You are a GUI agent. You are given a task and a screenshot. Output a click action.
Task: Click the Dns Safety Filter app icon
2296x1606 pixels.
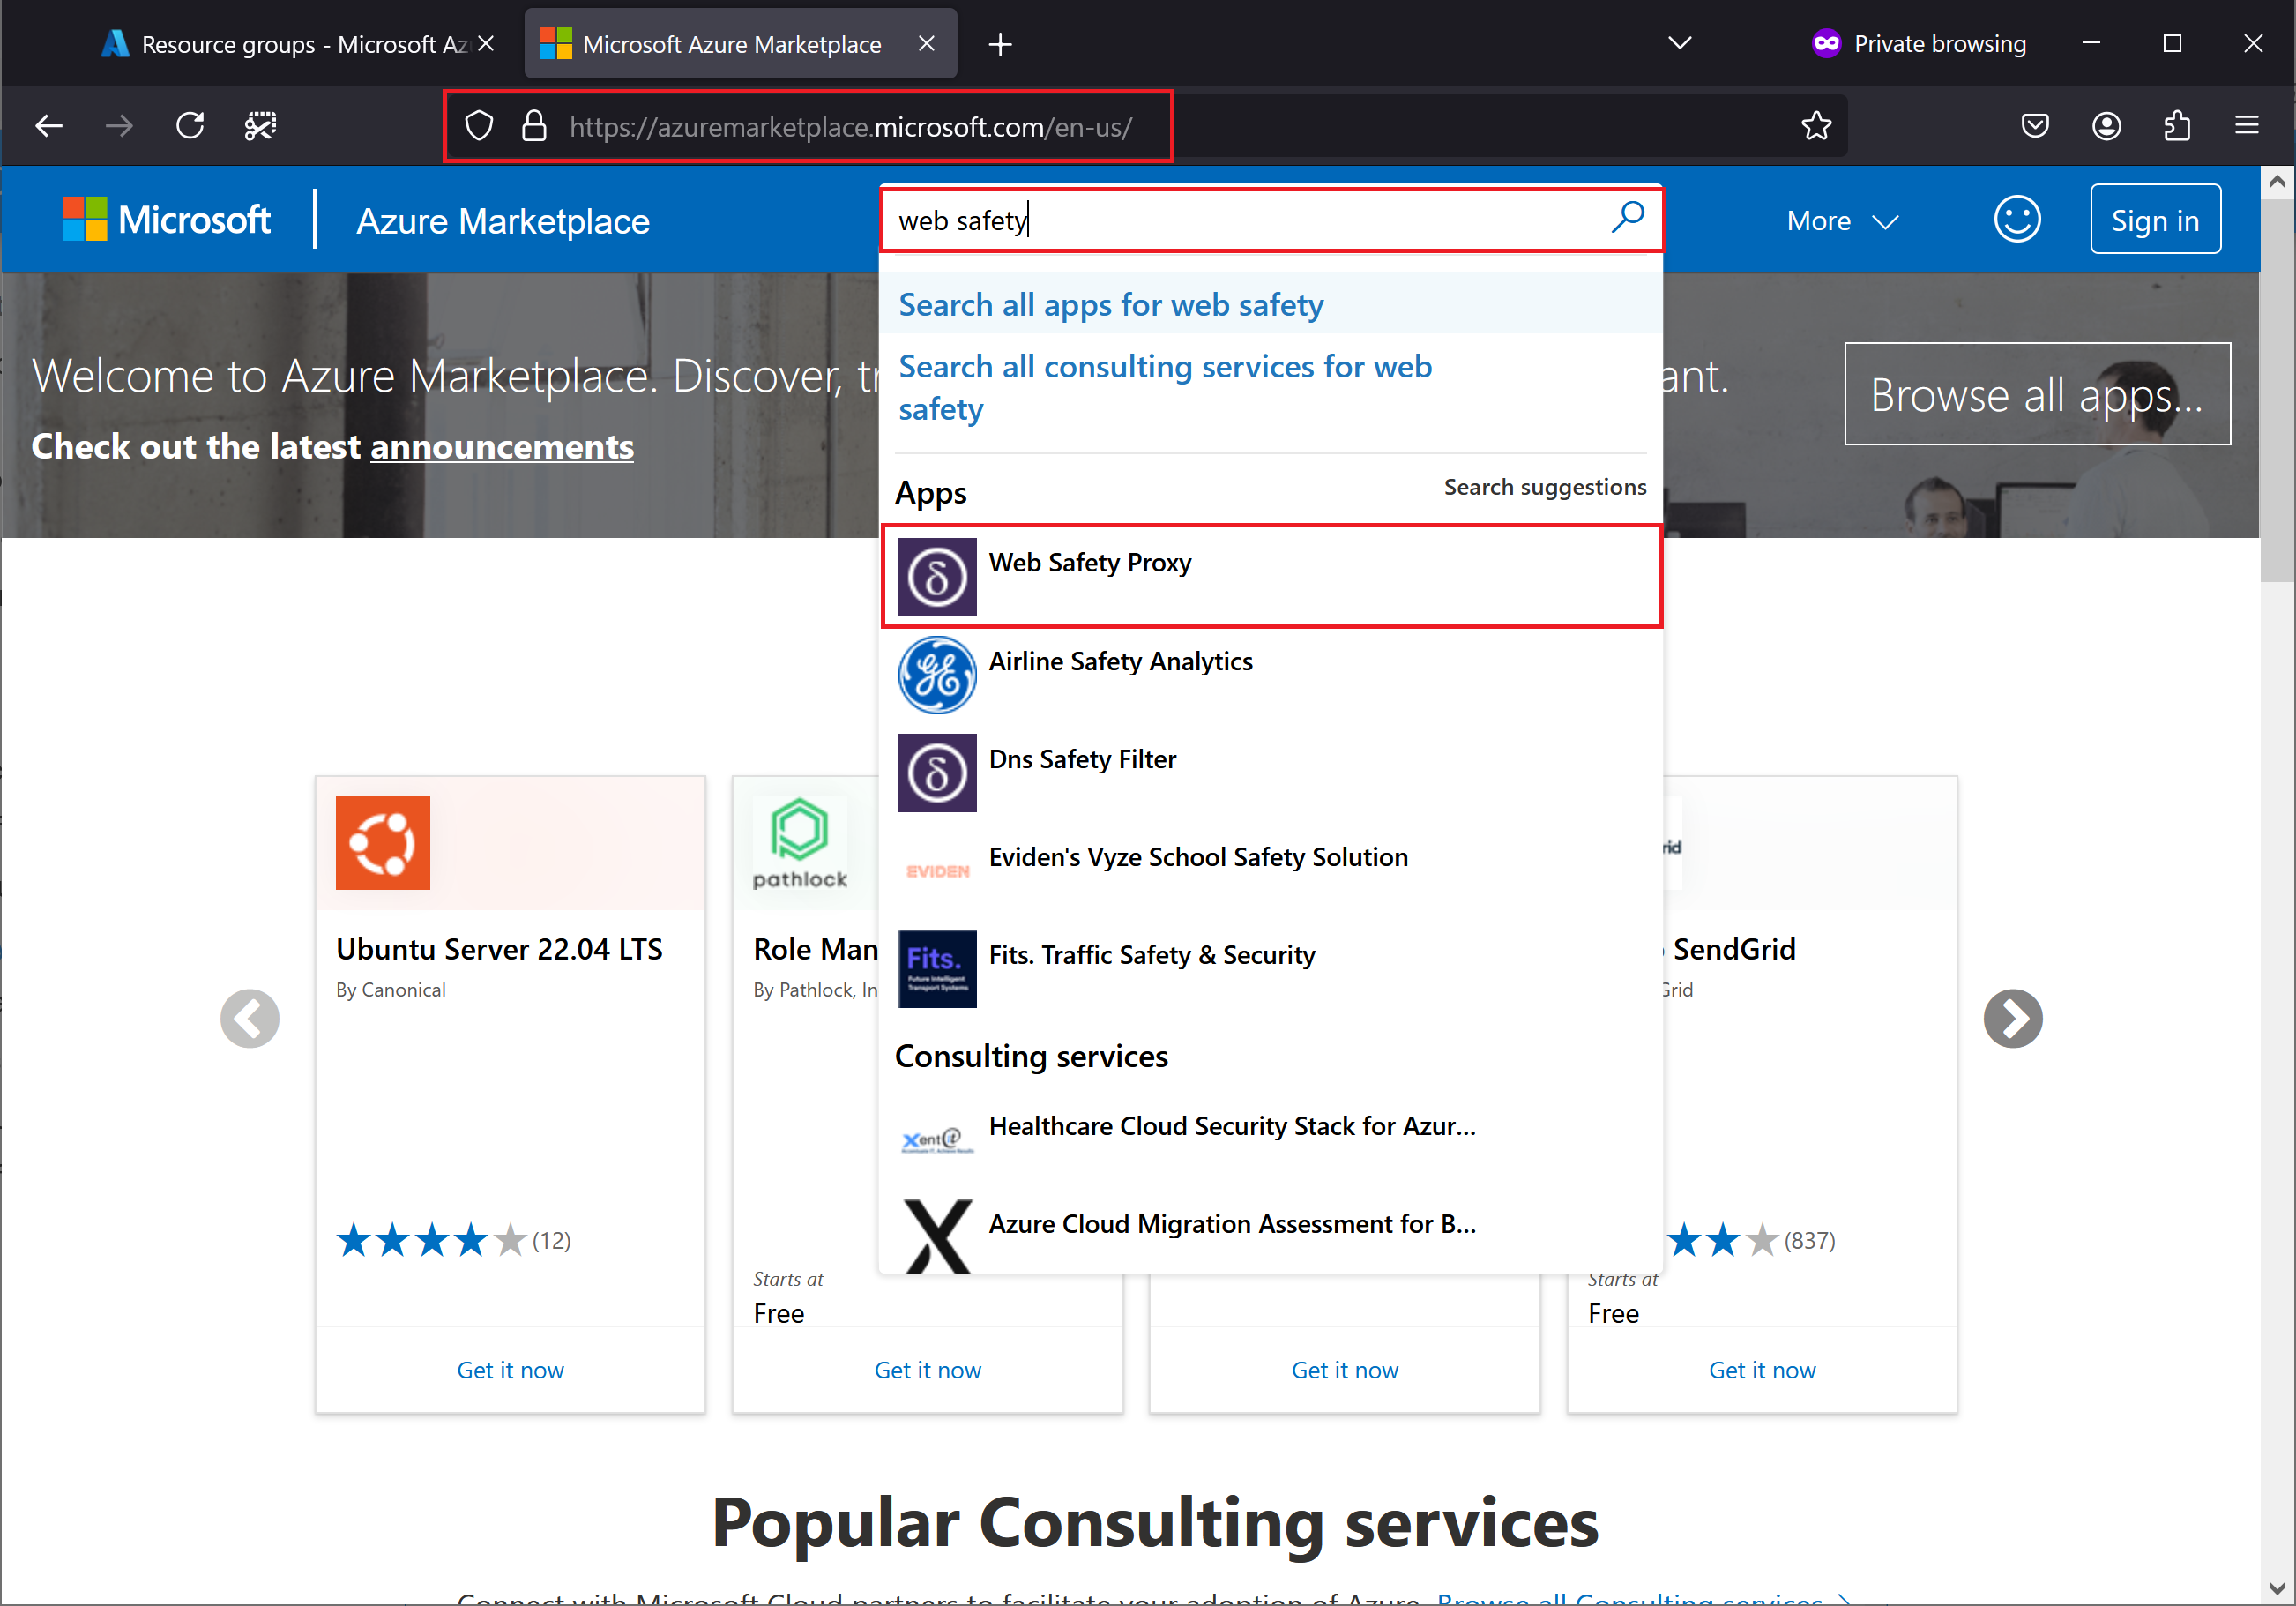[937, 773]
